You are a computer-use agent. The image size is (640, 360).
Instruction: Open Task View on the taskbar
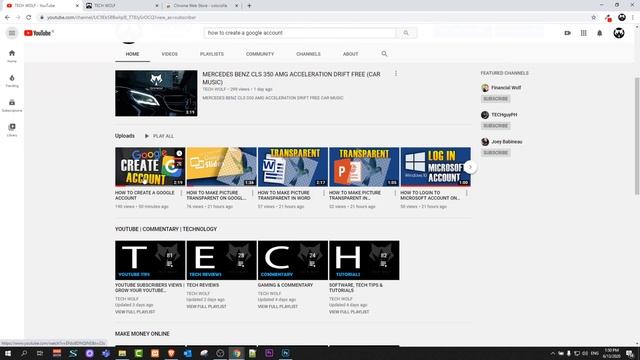[x=40, y=353]
